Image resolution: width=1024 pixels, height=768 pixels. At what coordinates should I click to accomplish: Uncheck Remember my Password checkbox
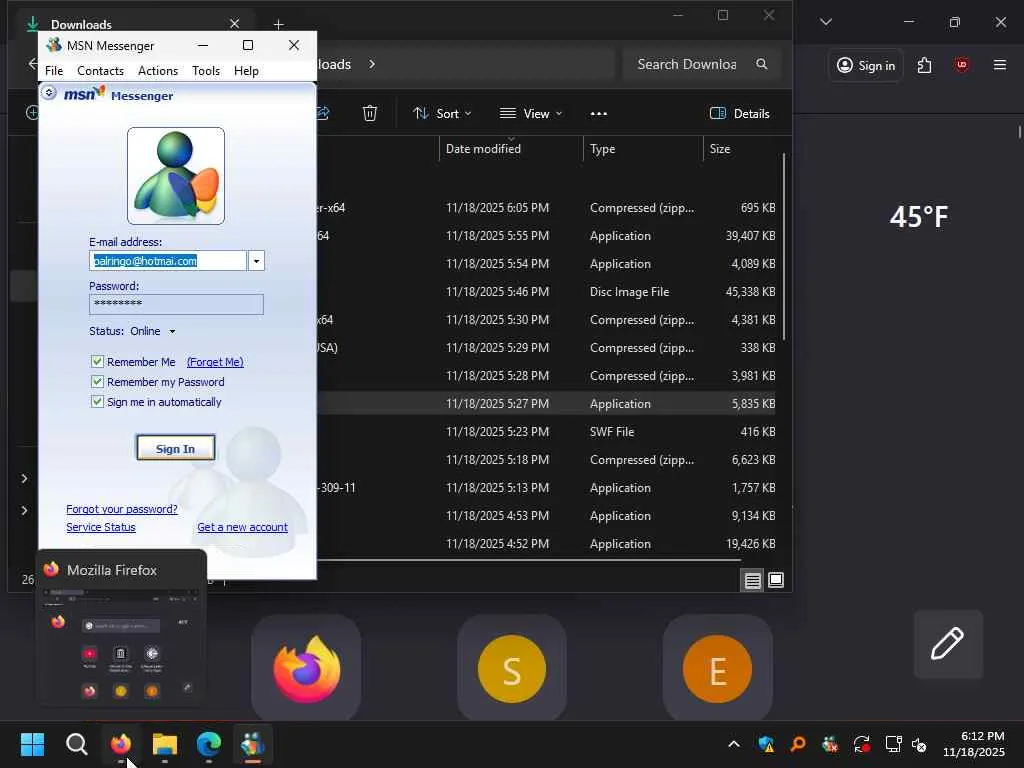click(x=97, y=381)
